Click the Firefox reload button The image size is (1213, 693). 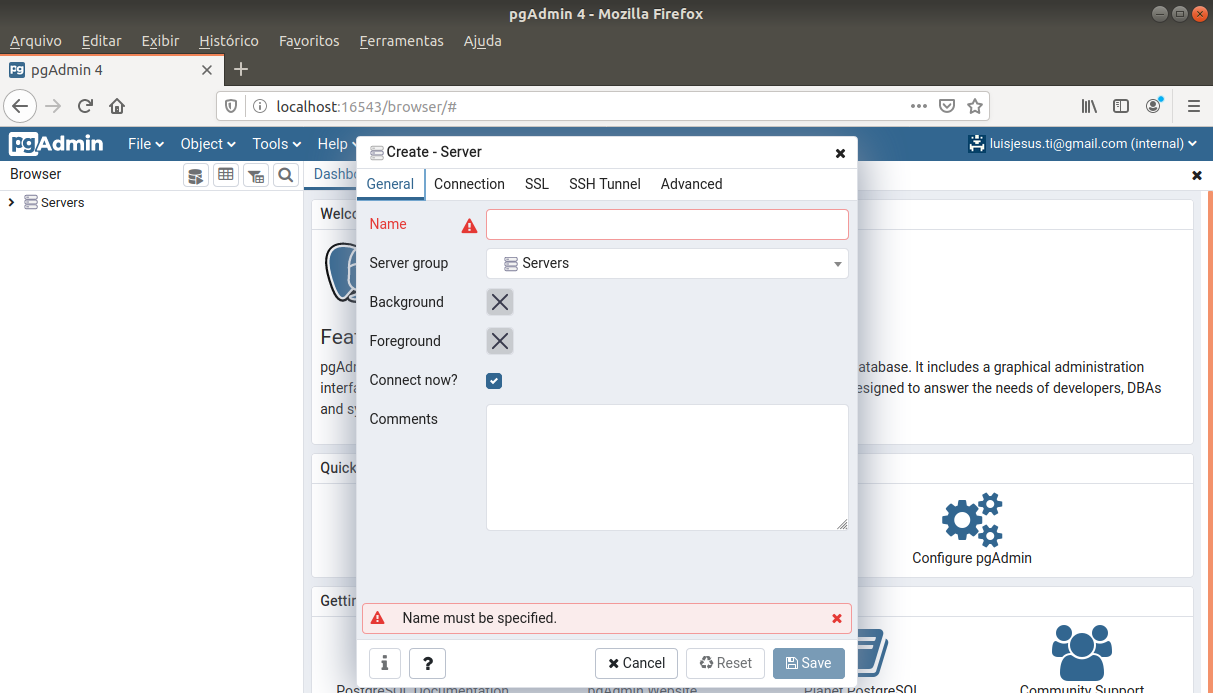(x=86, y=106)
